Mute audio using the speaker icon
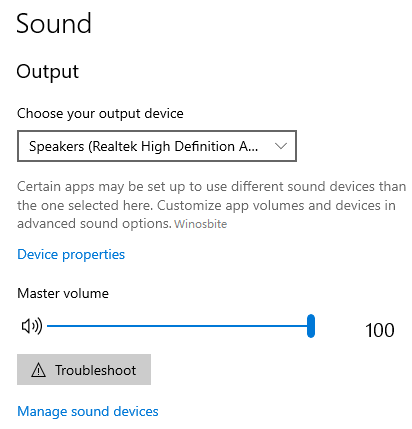The height and width of the screenshot is (429, 412). 32,326
